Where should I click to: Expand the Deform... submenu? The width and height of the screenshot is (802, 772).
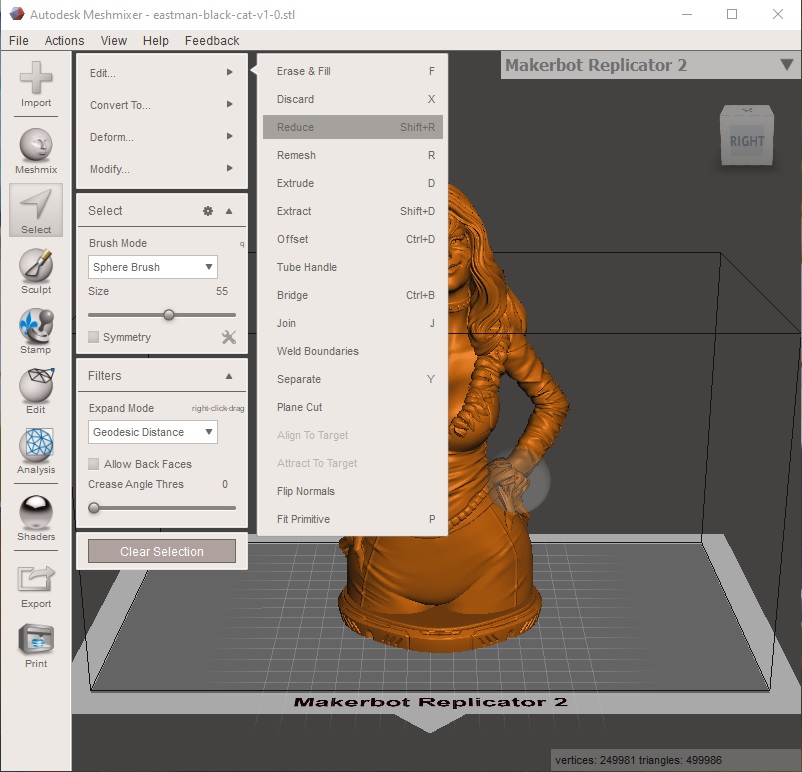tap(162, 137)
